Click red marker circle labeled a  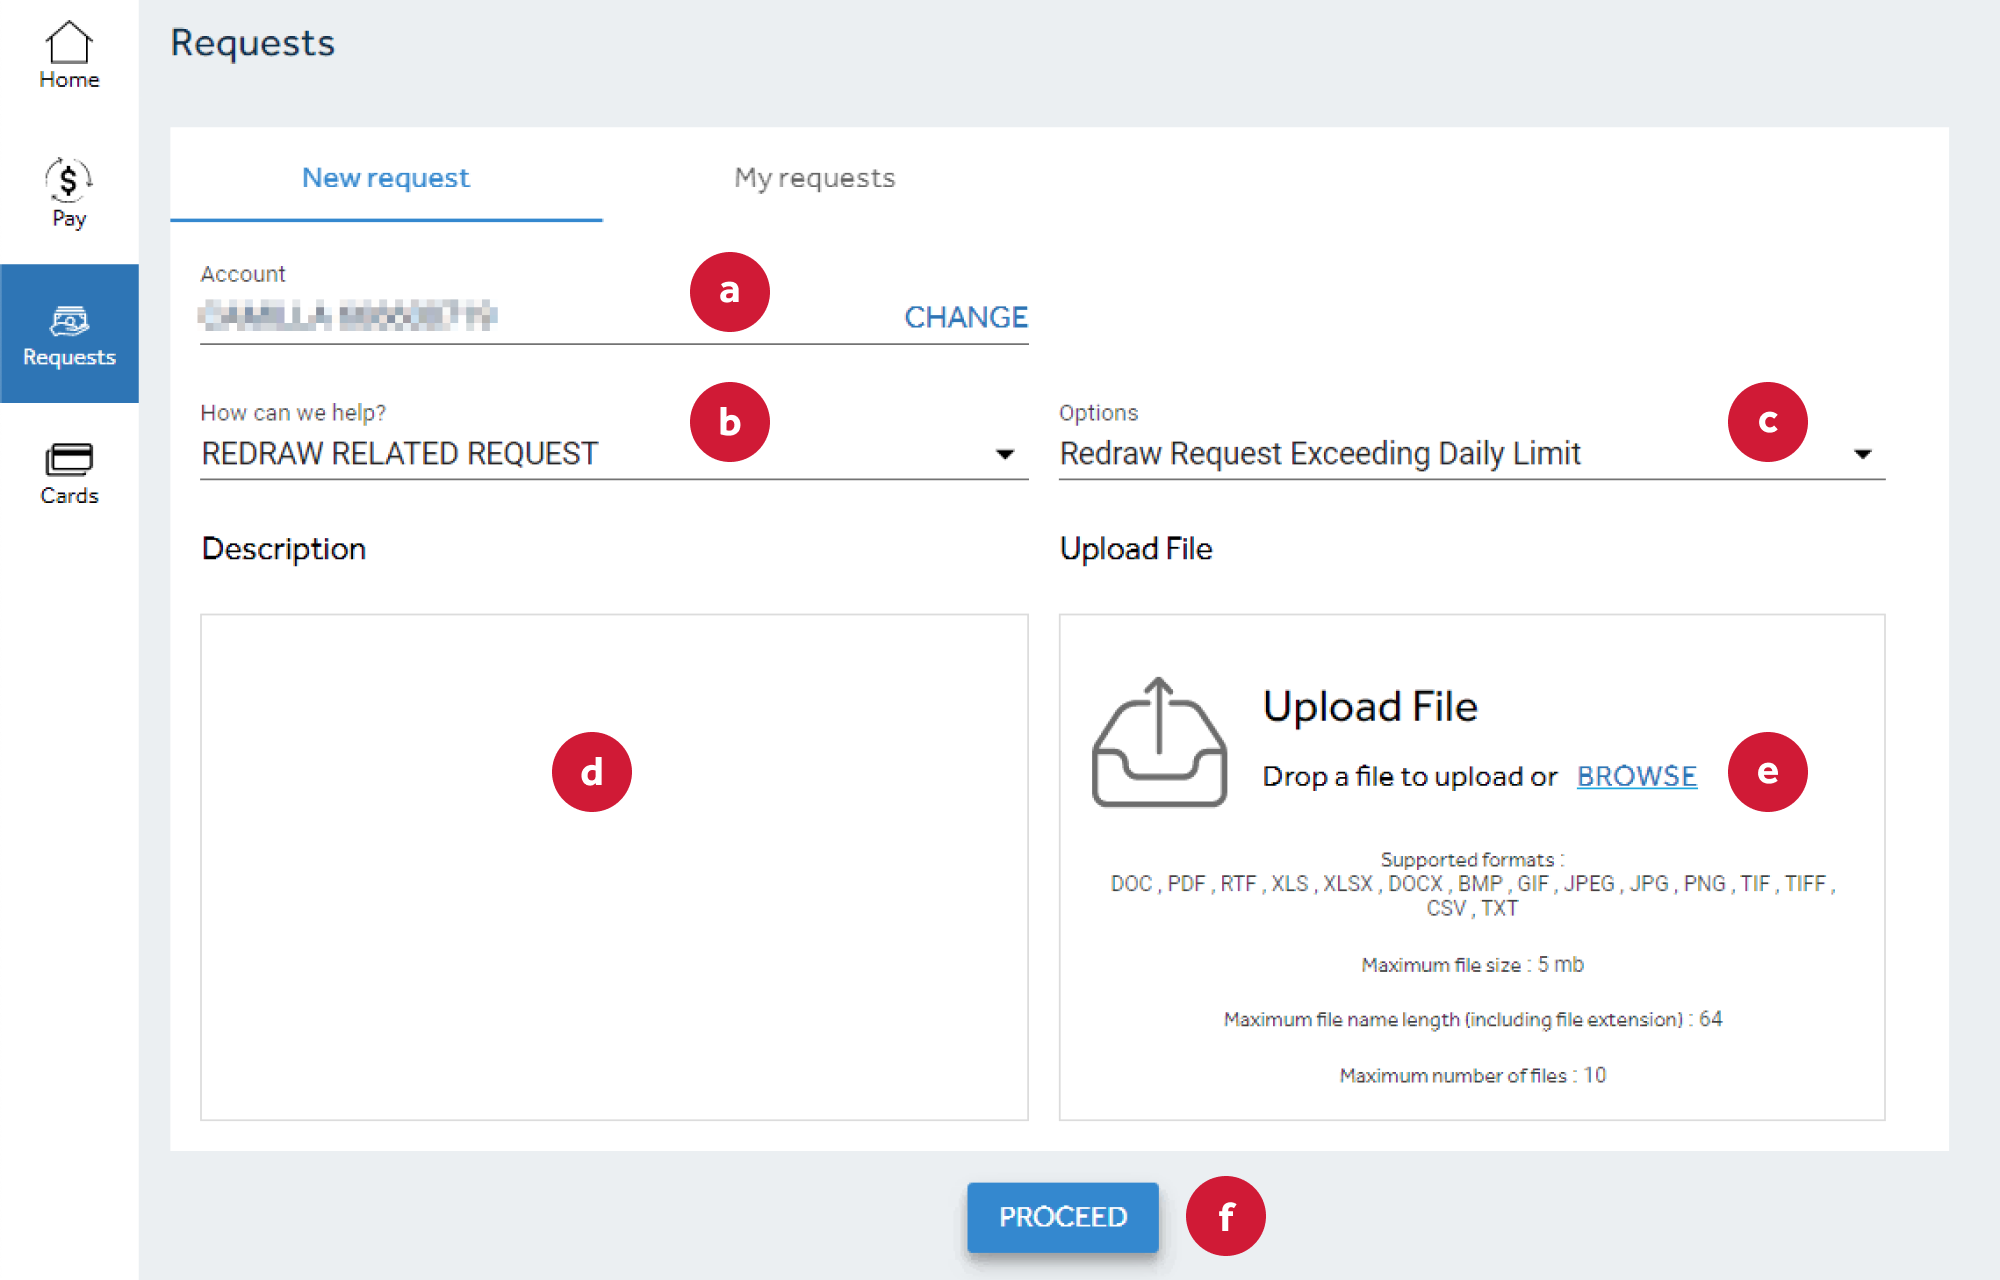click(x=730, y=292)
